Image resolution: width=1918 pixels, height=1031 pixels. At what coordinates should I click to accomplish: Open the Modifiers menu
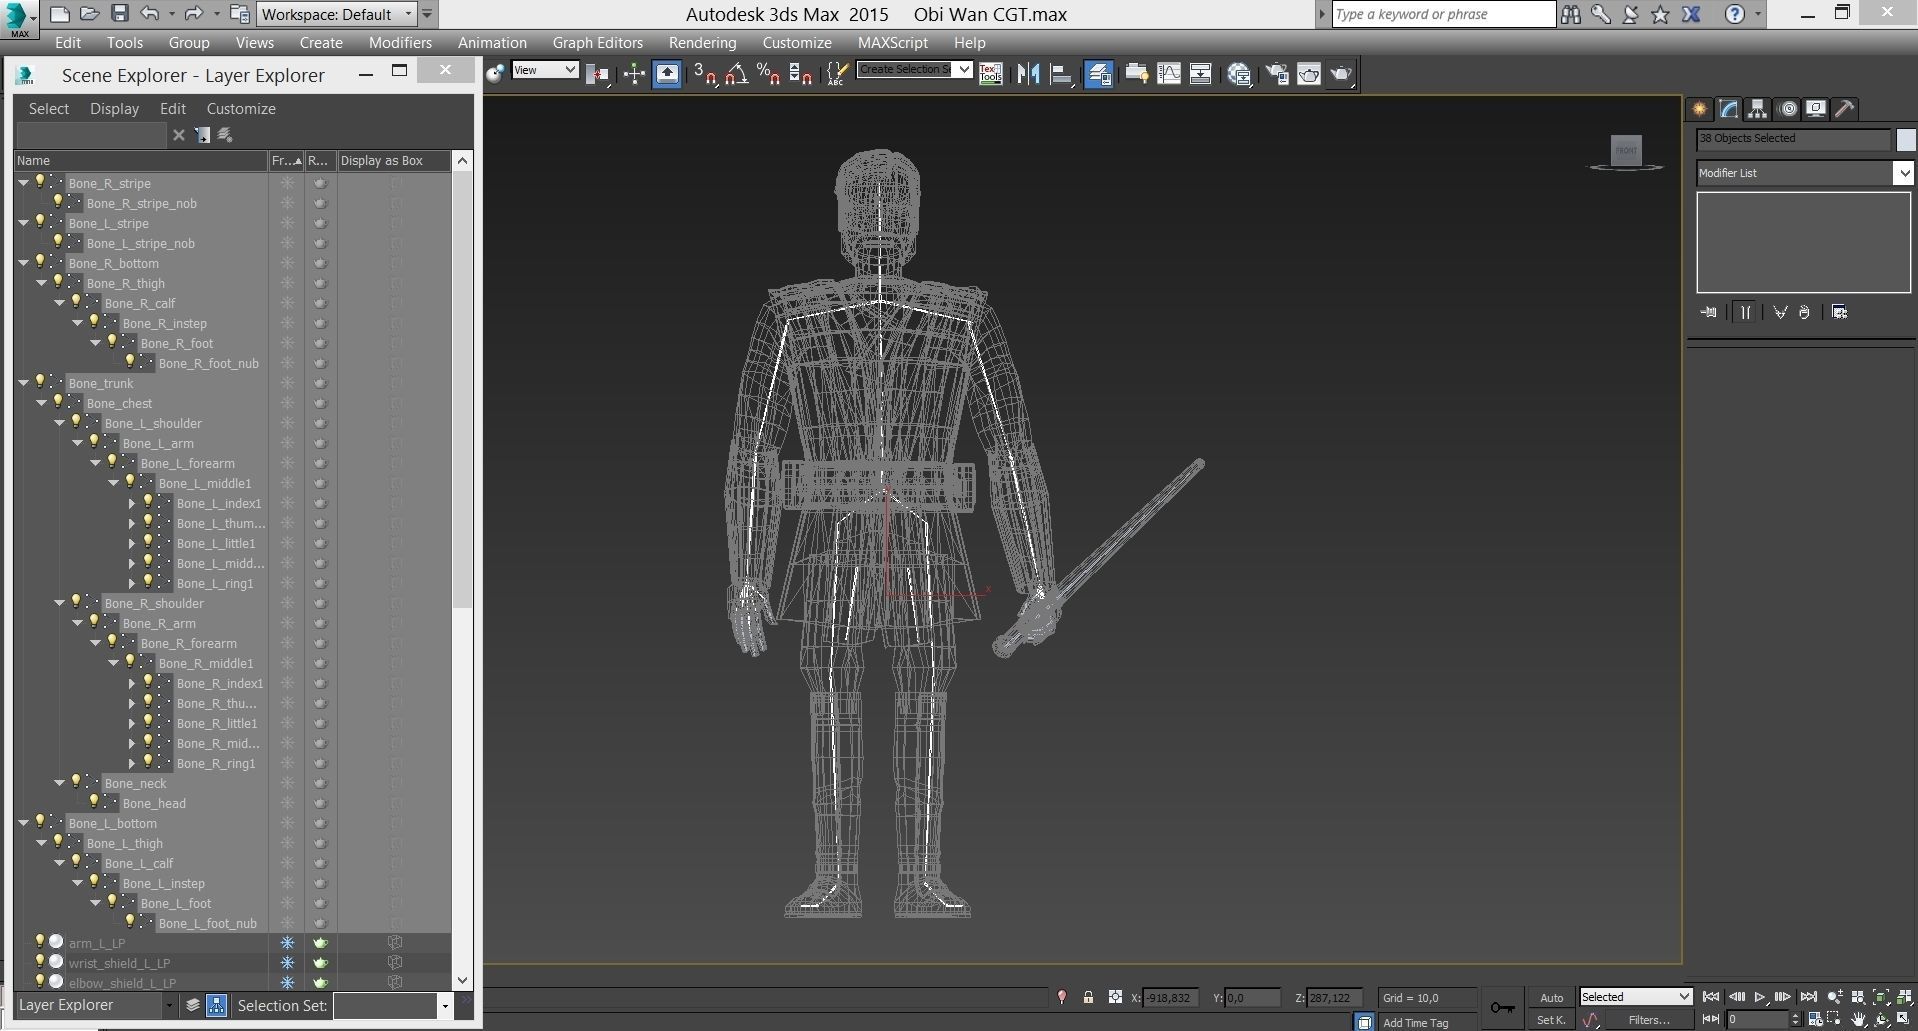tap(400, 43)
